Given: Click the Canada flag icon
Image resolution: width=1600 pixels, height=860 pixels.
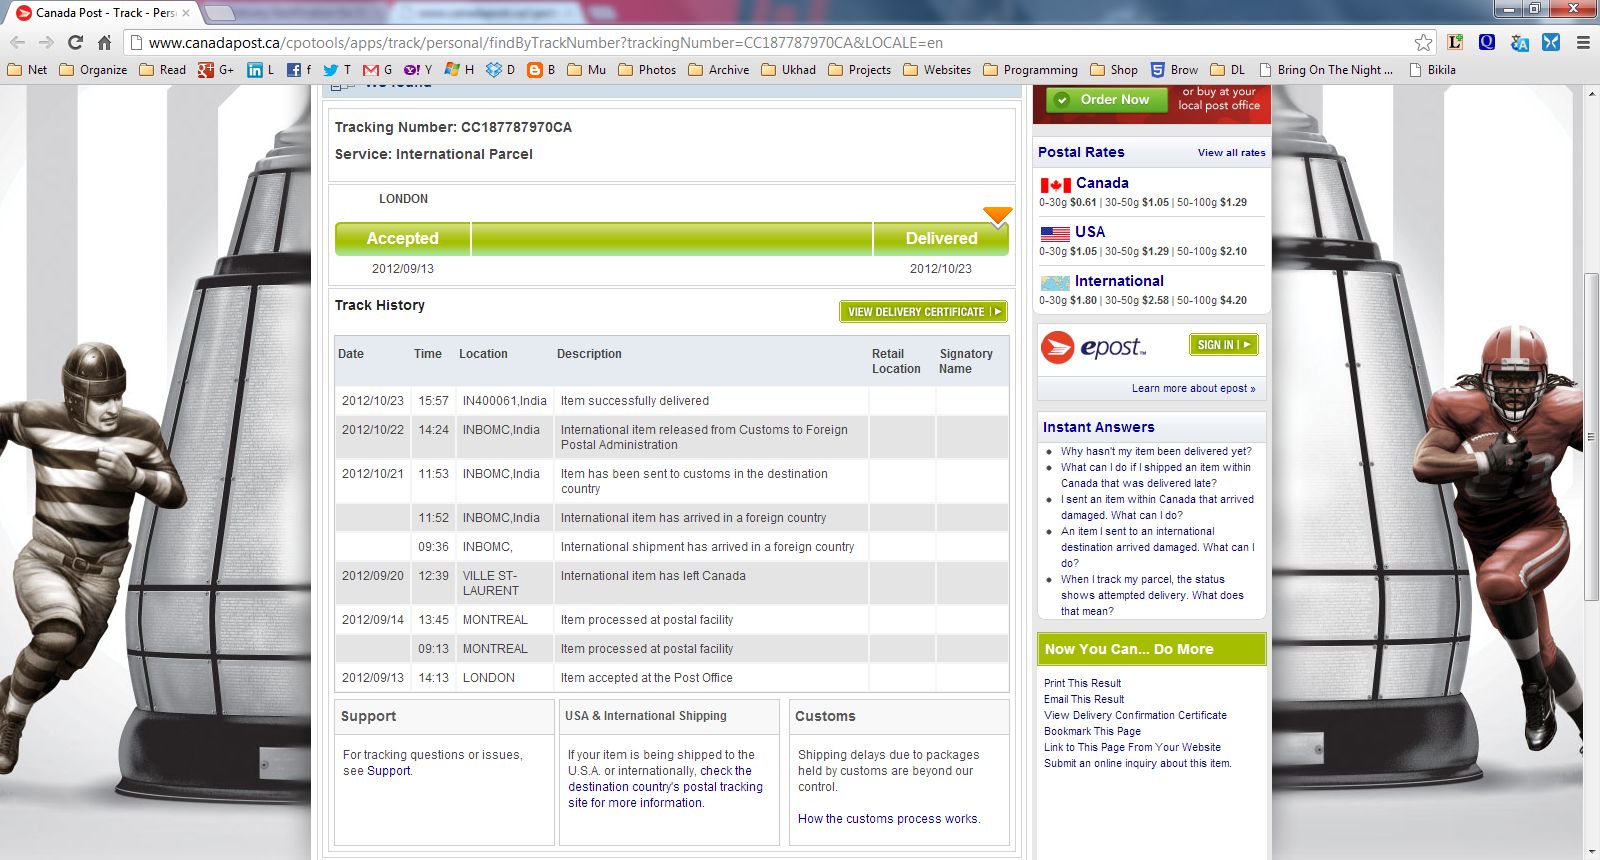Looking at the screenshot, I should 1055,185.
